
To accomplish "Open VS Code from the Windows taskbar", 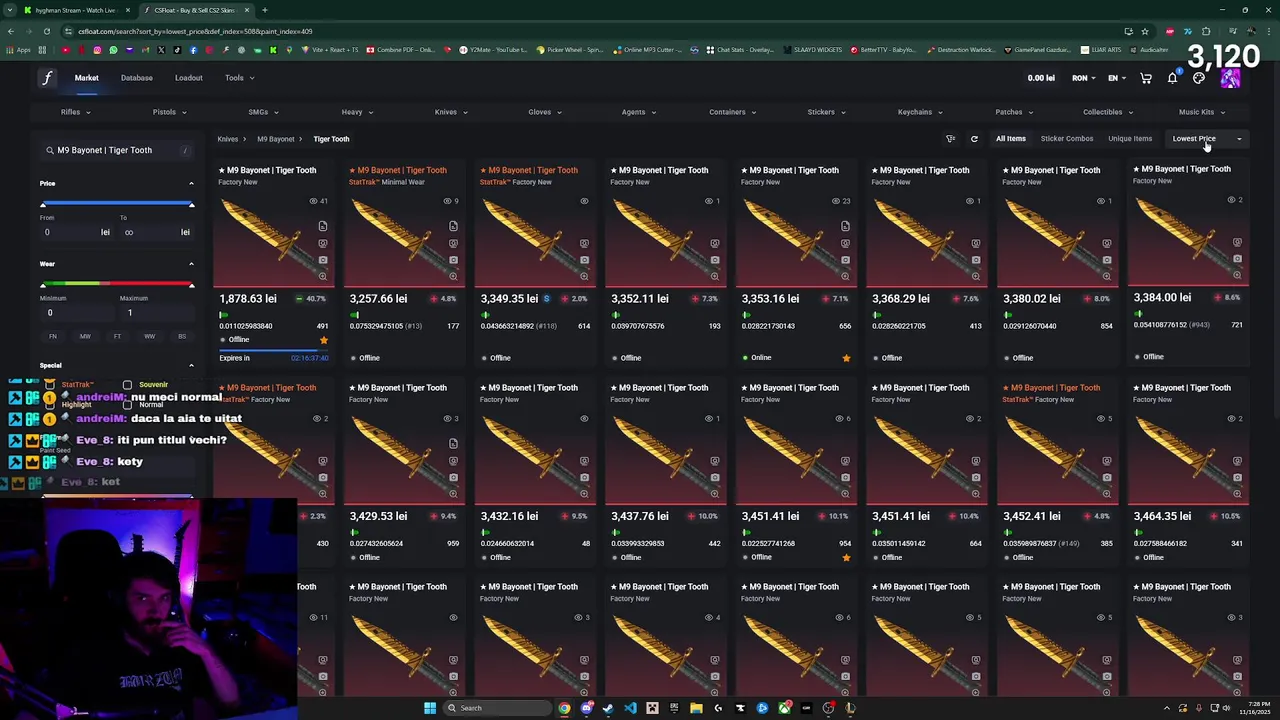I will click(x=630, y=708).
